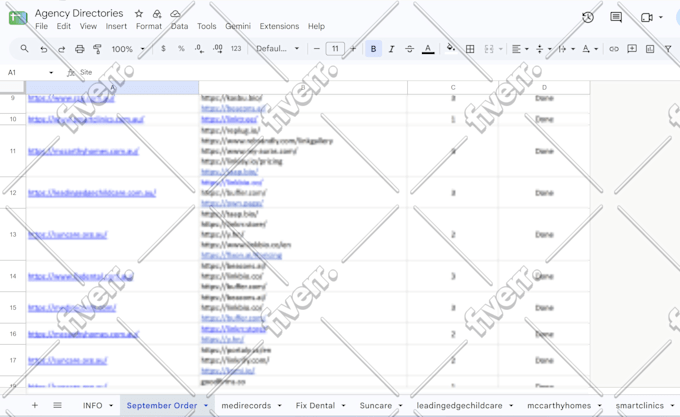This screenshot has height=417, width=680.
Task: Click the formula bar showing Site
Action: point(377,72)
